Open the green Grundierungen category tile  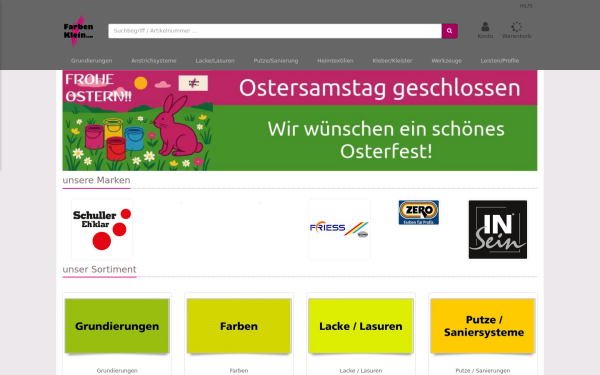117,326
